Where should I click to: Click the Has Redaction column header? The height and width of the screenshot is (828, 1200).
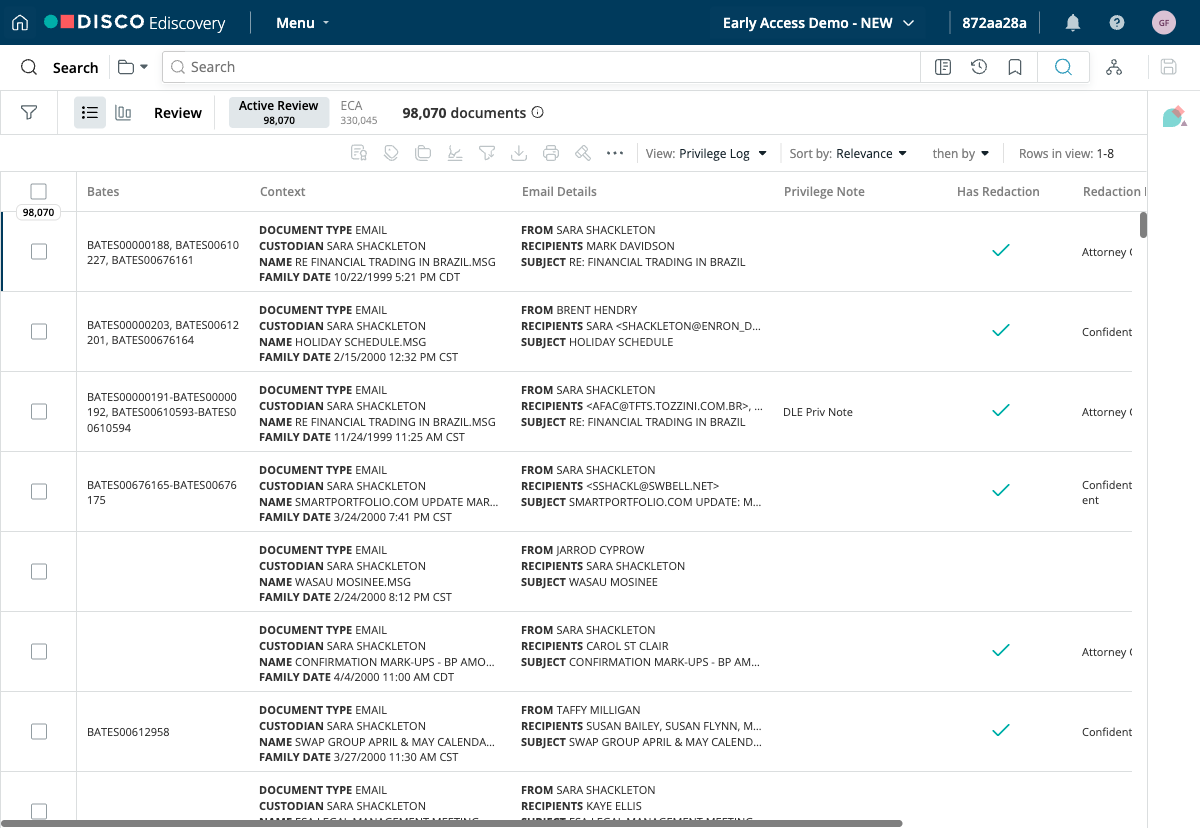tap(998, 191)
